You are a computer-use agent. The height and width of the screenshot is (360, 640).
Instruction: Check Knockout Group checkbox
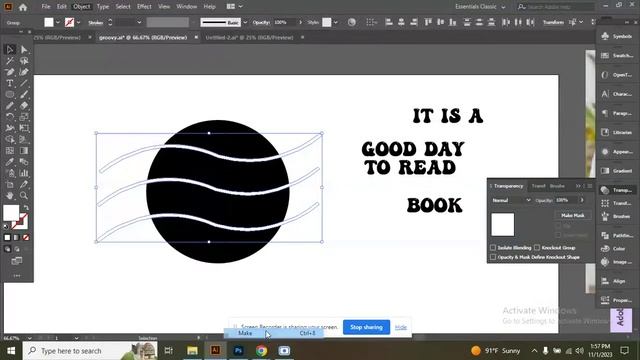(x=537, y=248)
